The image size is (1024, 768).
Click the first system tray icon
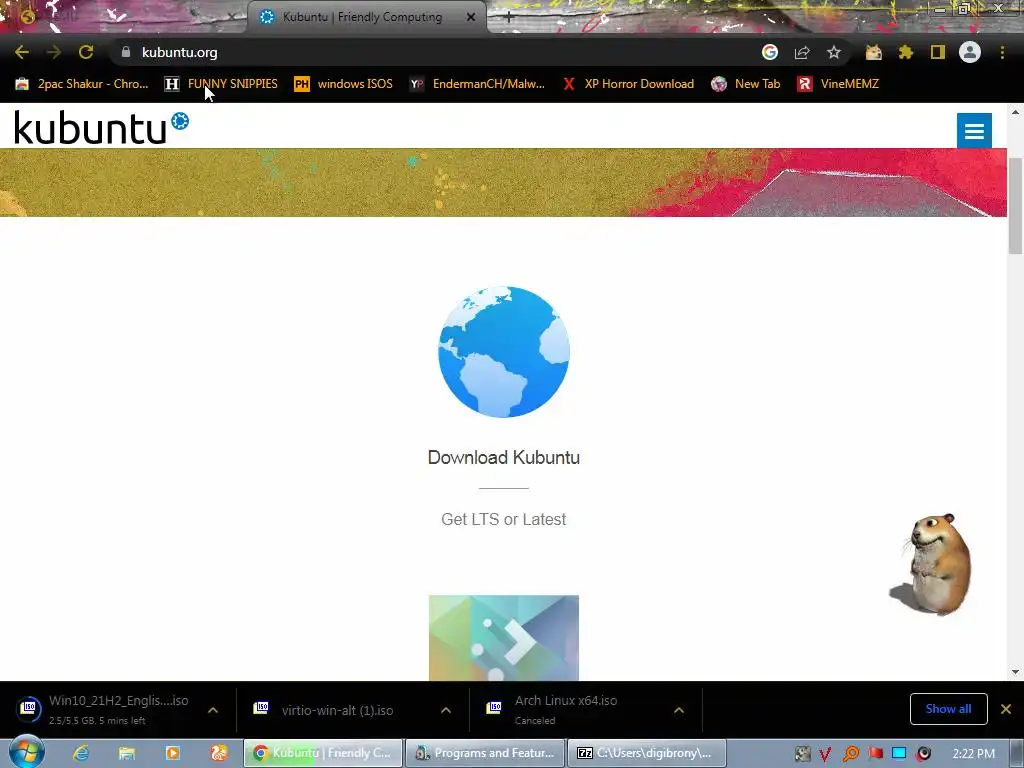click(x=803, y=754)
